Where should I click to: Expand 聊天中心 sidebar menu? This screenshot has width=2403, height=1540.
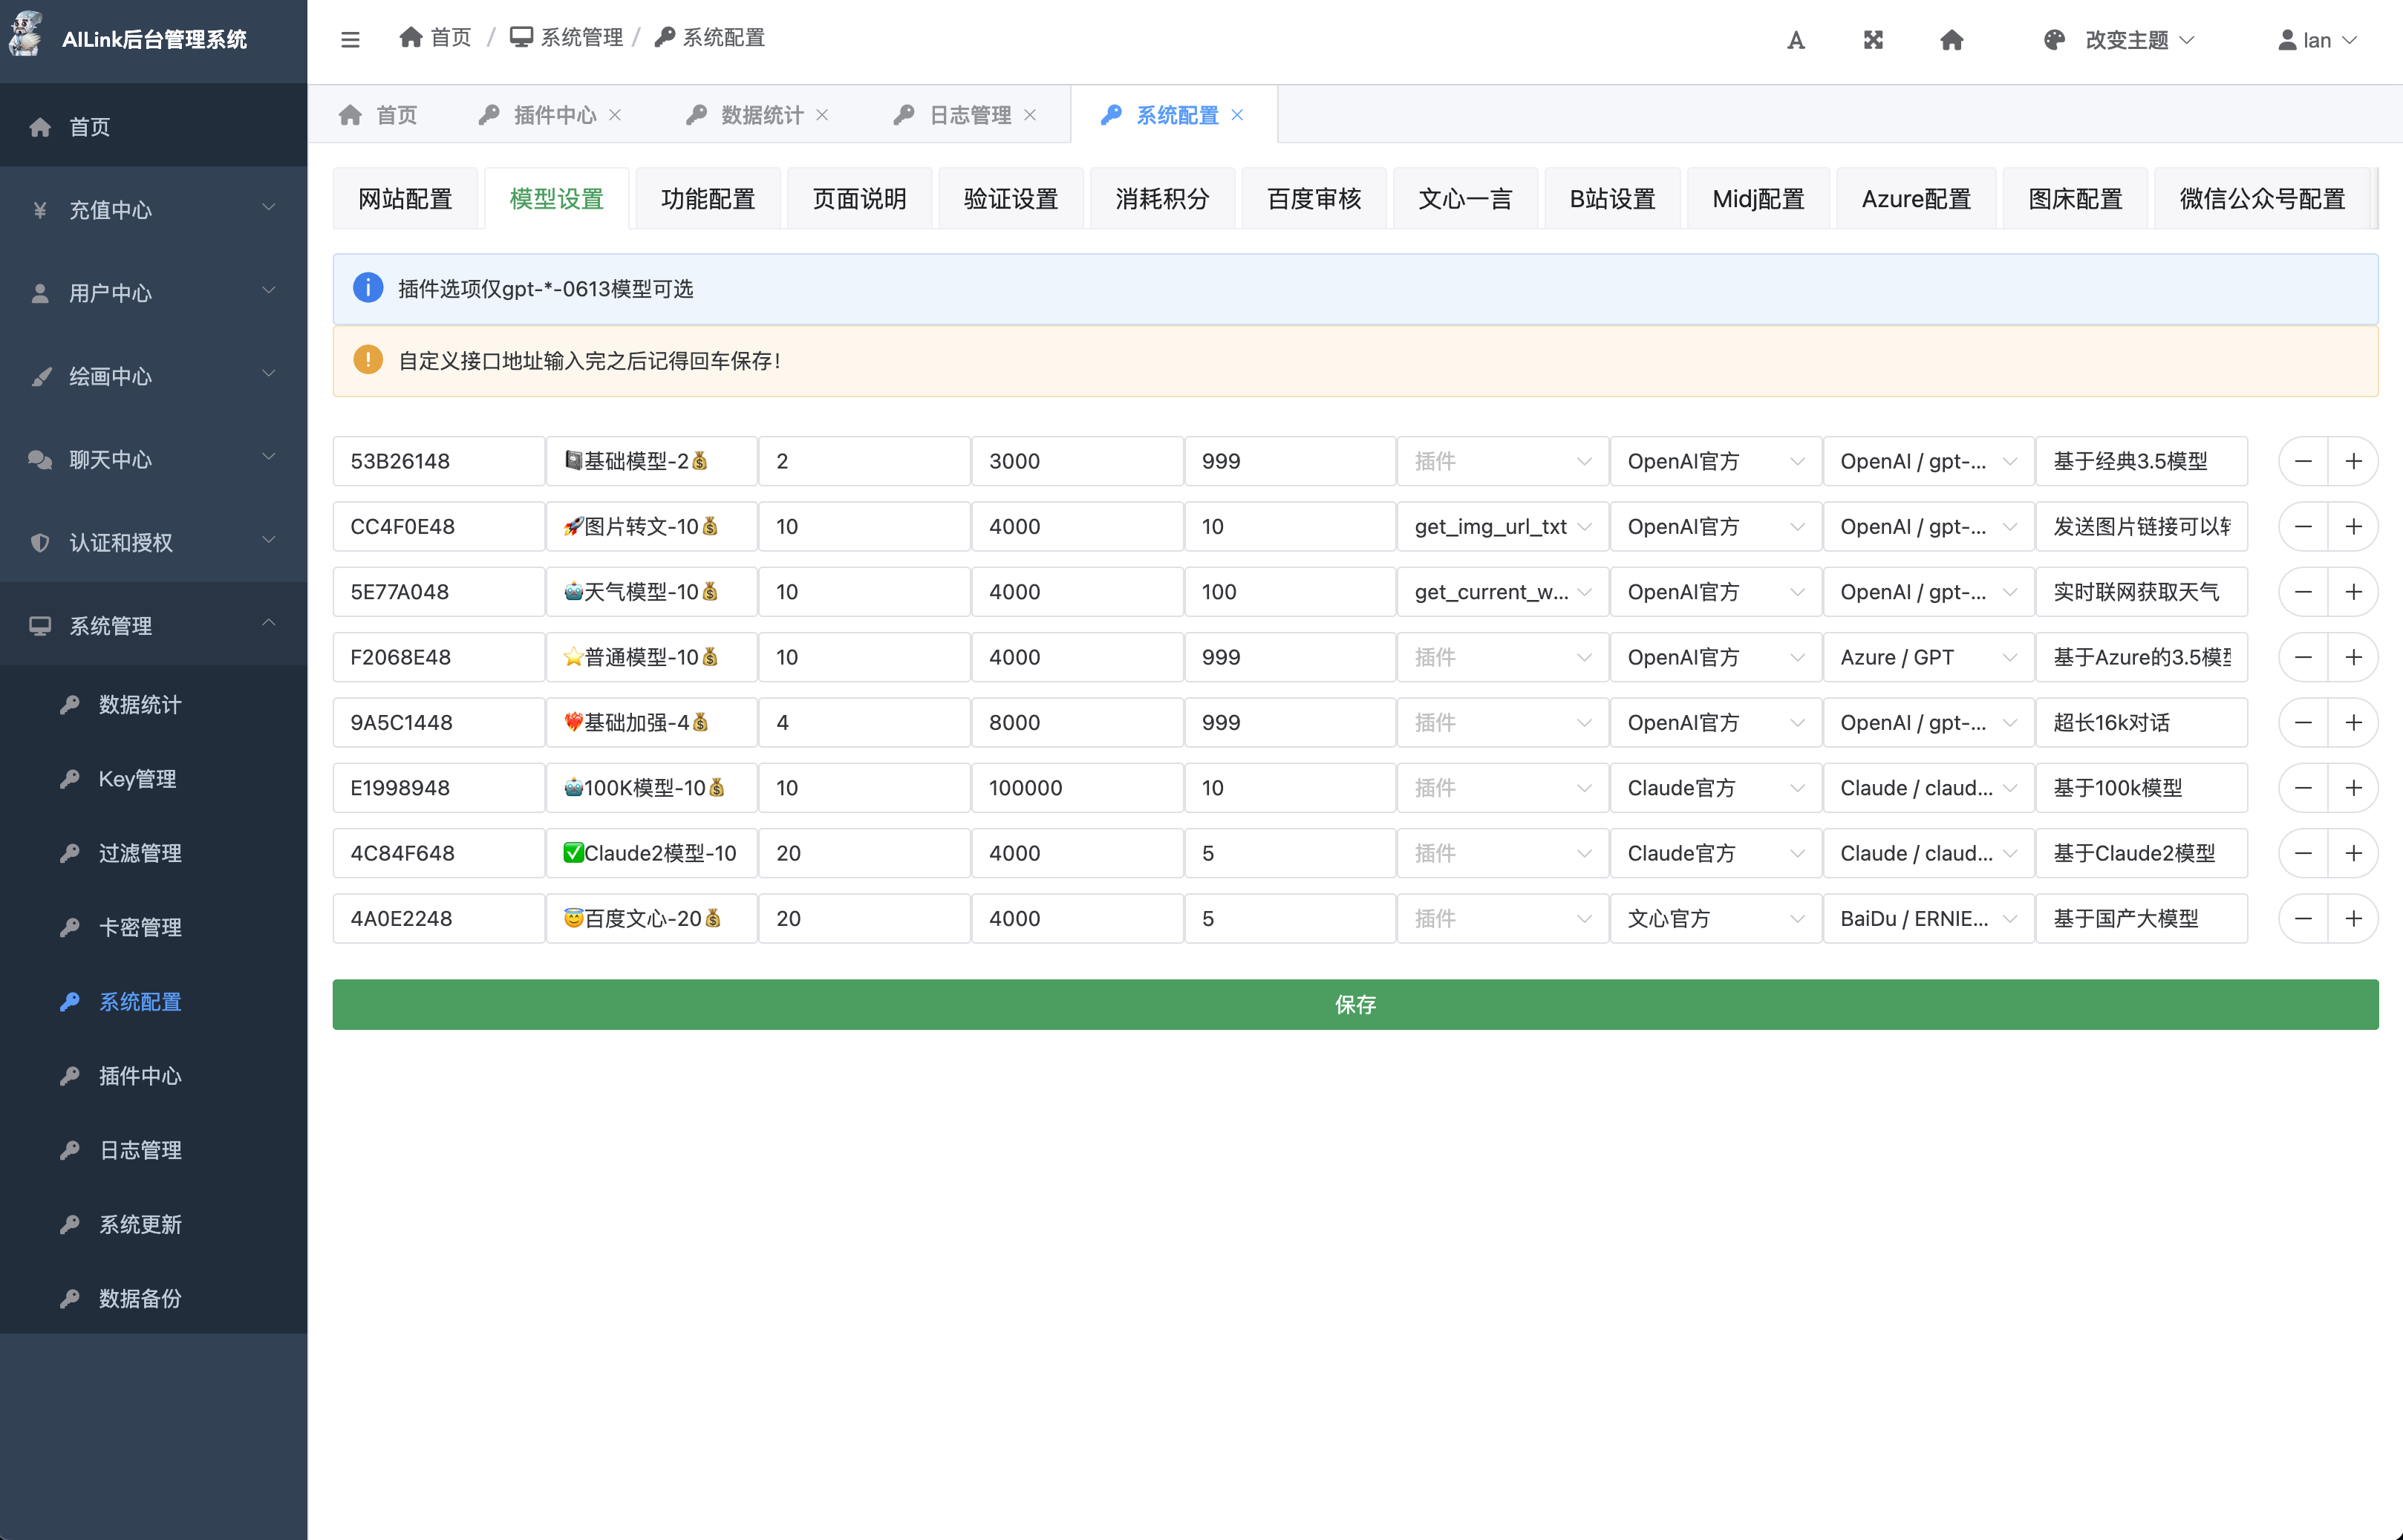[153, 459]
